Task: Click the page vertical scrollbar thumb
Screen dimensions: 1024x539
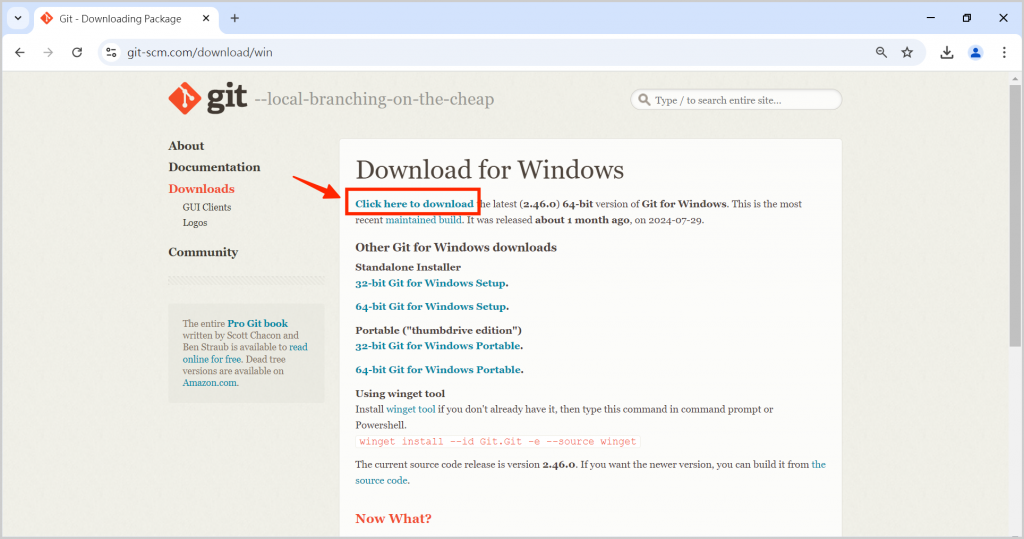Action: (x=1015, y=216)
